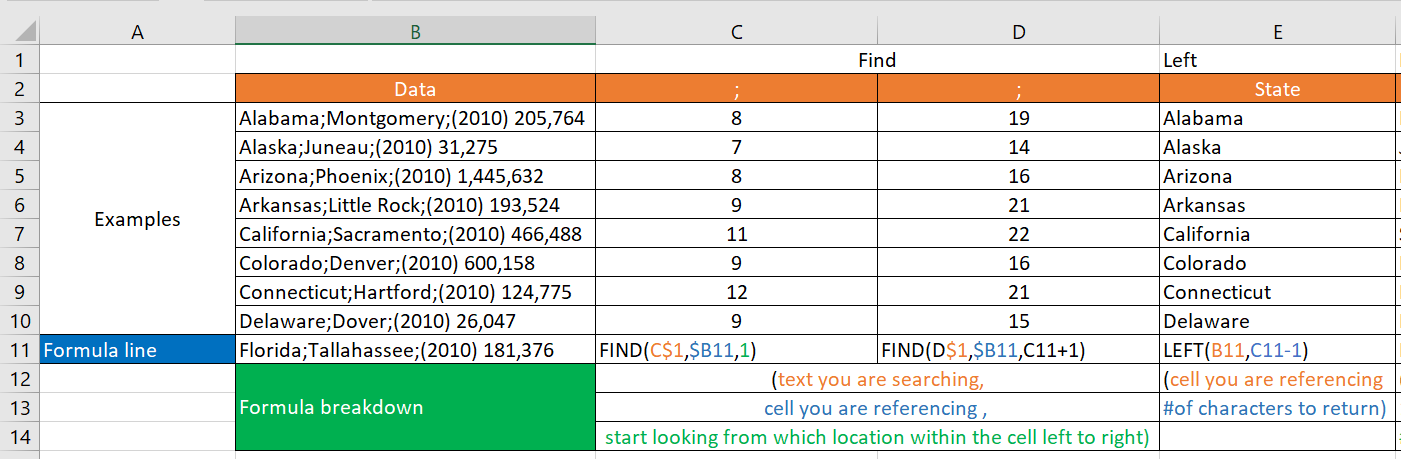Select row 11 header
The width and height of the screenshot is (1401, 459).
tap(19, 350)
